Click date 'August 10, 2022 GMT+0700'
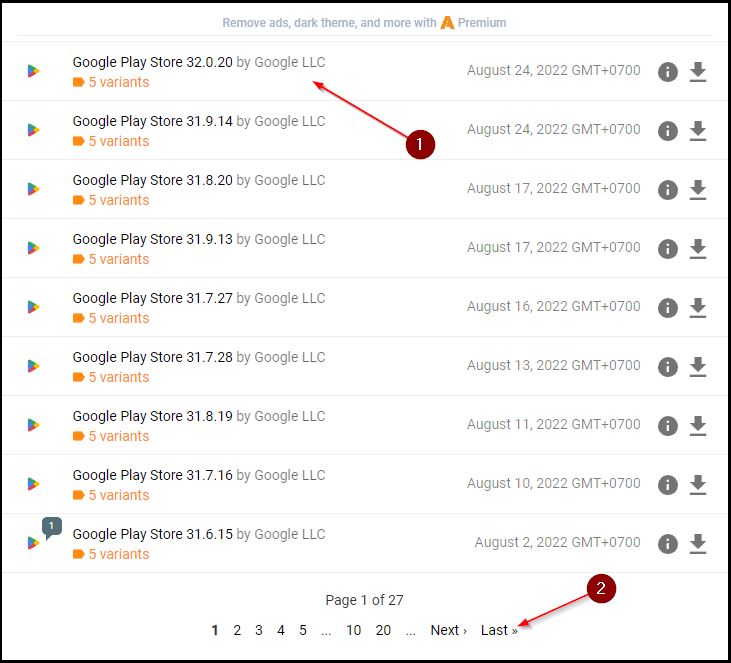The width and height of the screenshot is (731, 663). coord(553,483)
